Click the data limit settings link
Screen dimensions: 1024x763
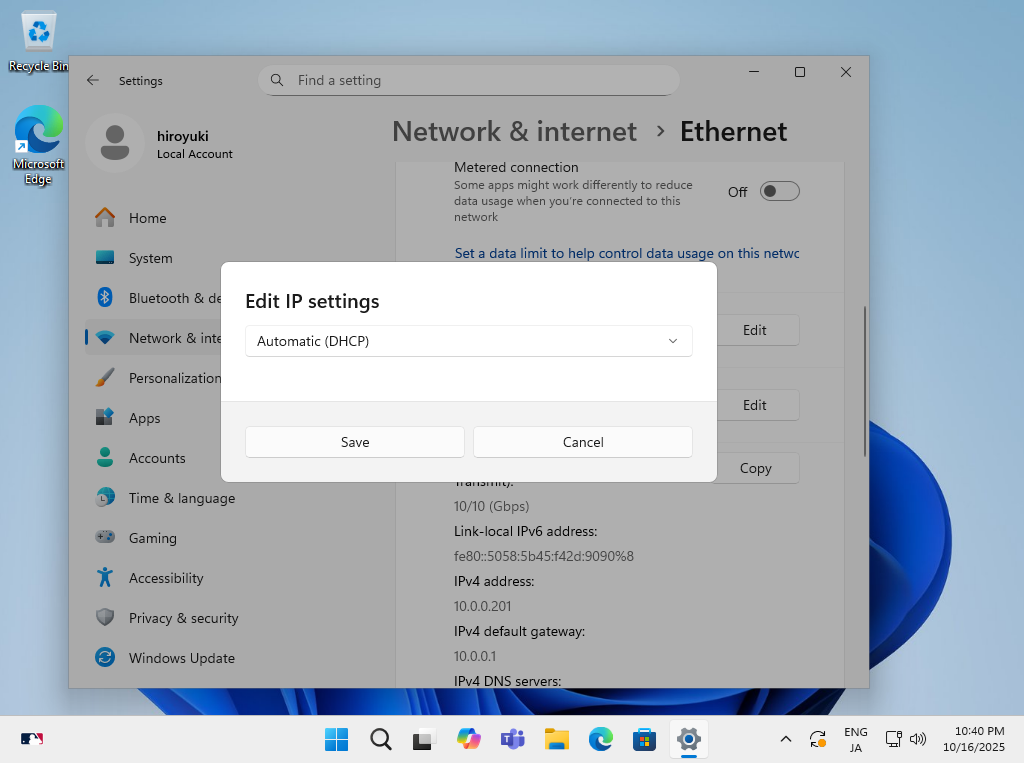626,253
